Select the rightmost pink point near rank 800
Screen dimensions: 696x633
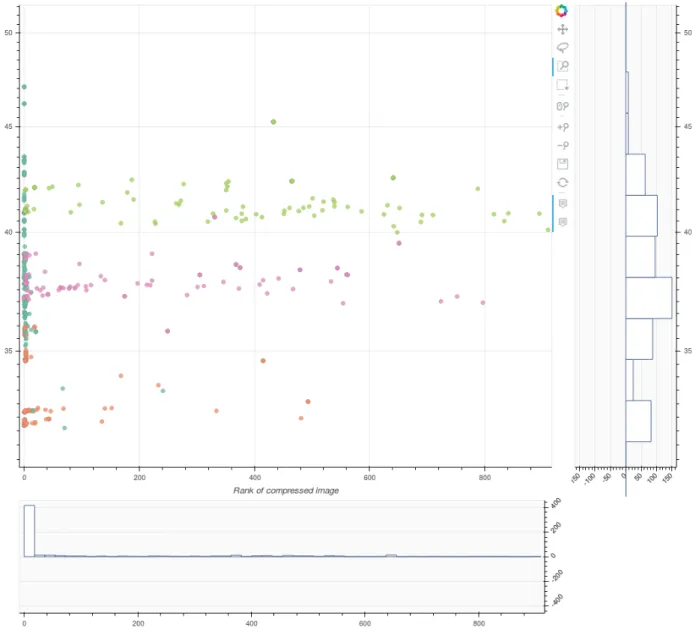click(483, 303)
